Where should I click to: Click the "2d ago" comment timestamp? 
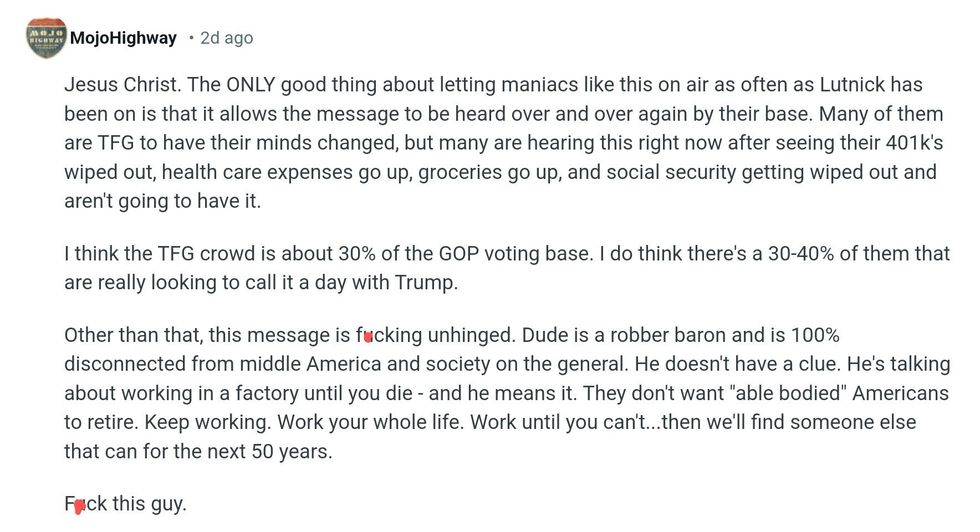tap(227, 38)
